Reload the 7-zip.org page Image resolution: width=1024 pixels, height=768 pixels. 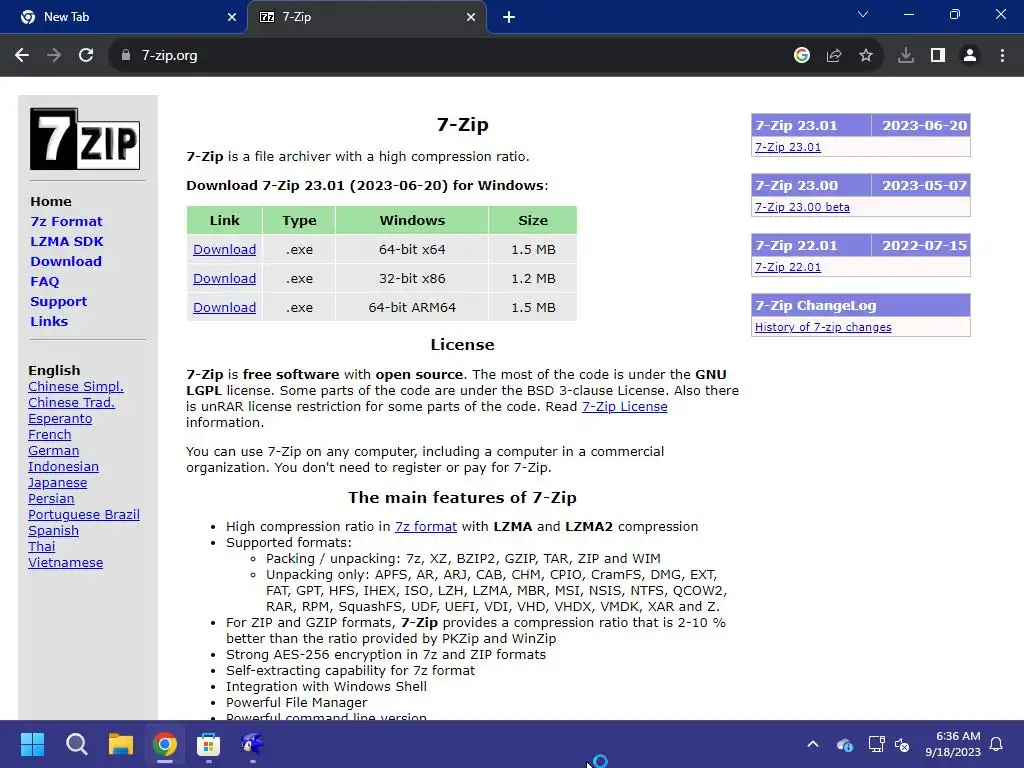[x=86, y=56]
